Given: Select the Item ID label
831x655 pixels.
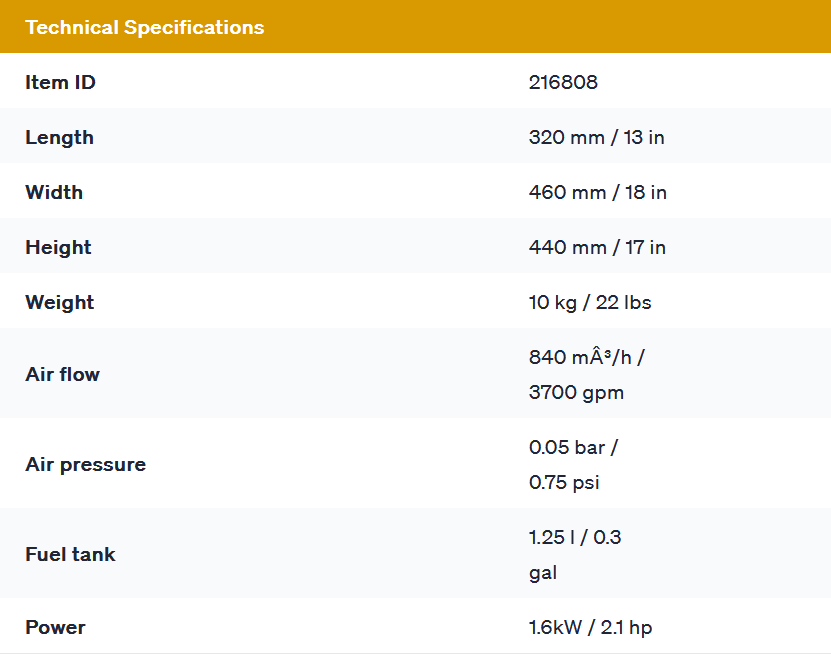Looking at the screenshot, I should tap(60, 82).
